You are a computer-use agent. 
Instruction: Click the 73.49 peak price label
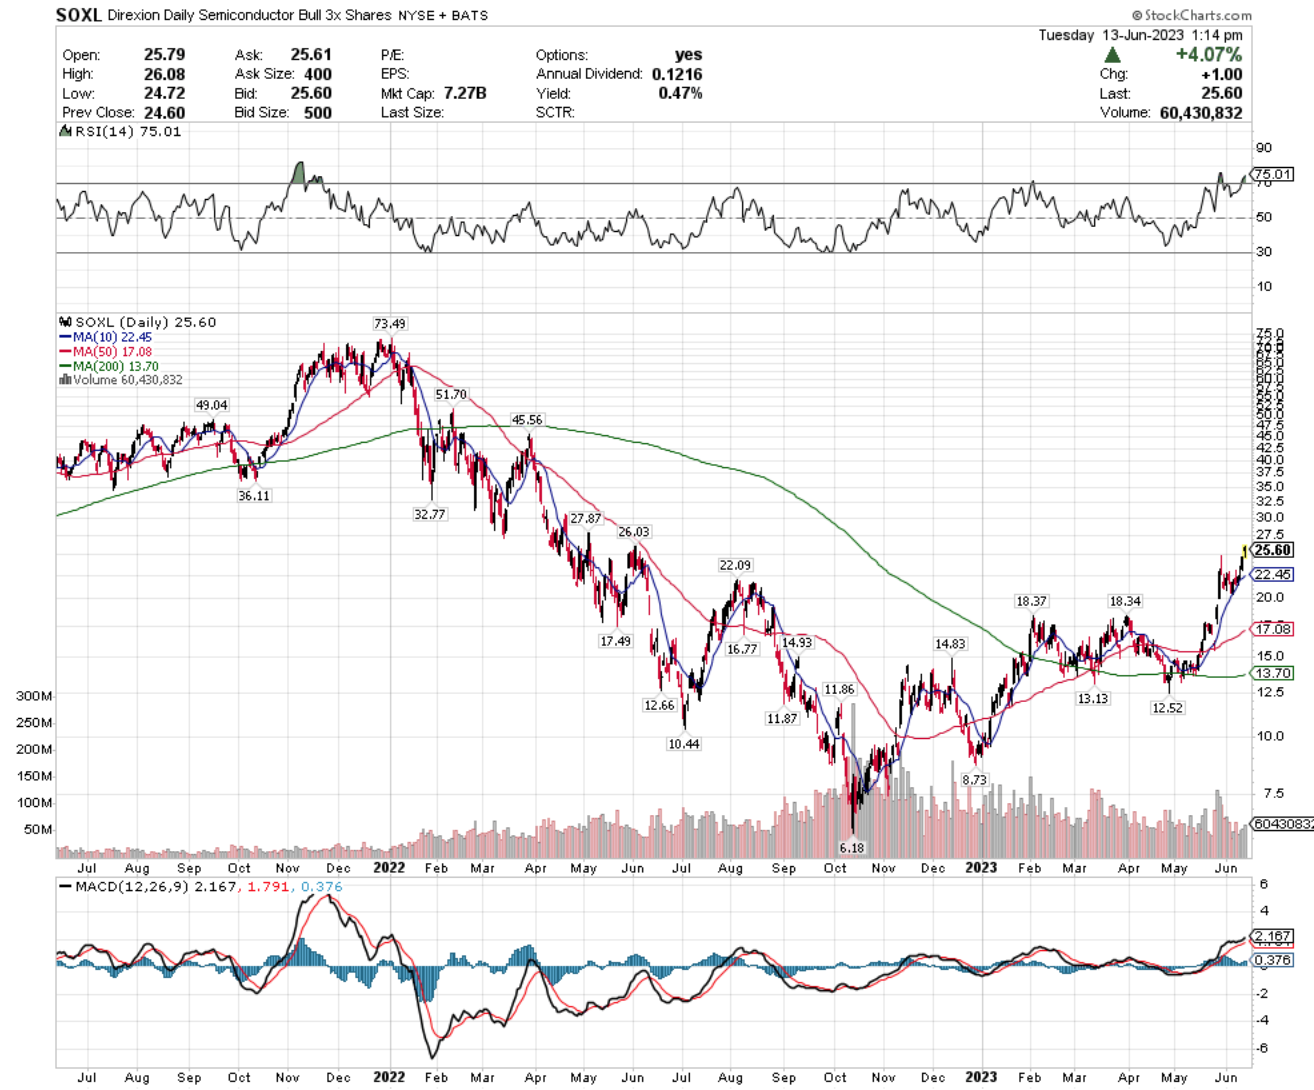coord(390,324)
